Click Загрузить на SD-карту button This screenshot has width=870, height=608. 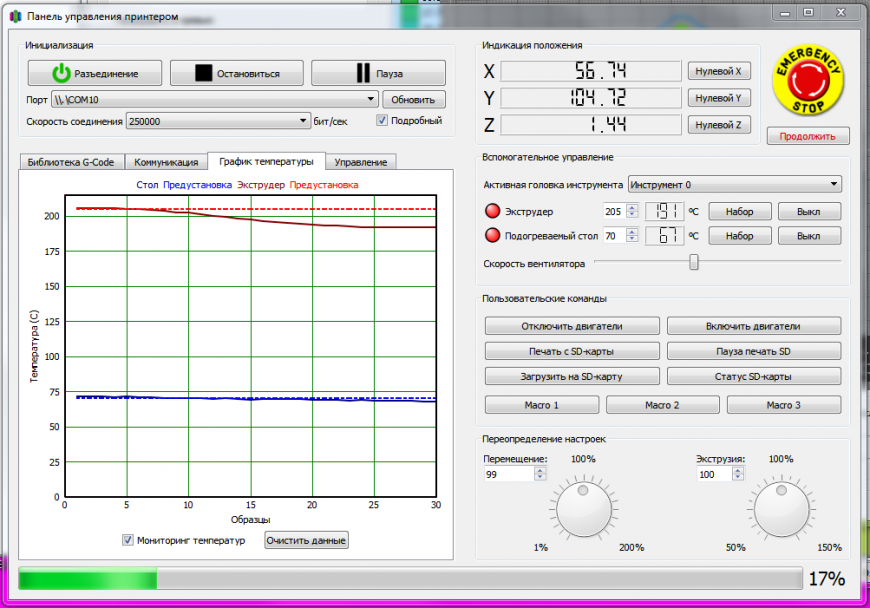[x=572, y=376]
